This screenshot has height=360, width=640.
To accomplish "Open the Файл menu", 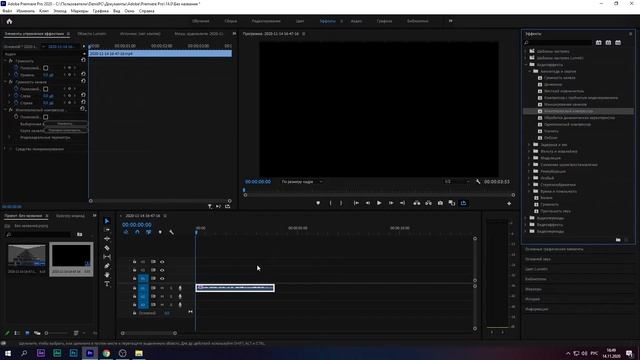I will click(7, 11).
